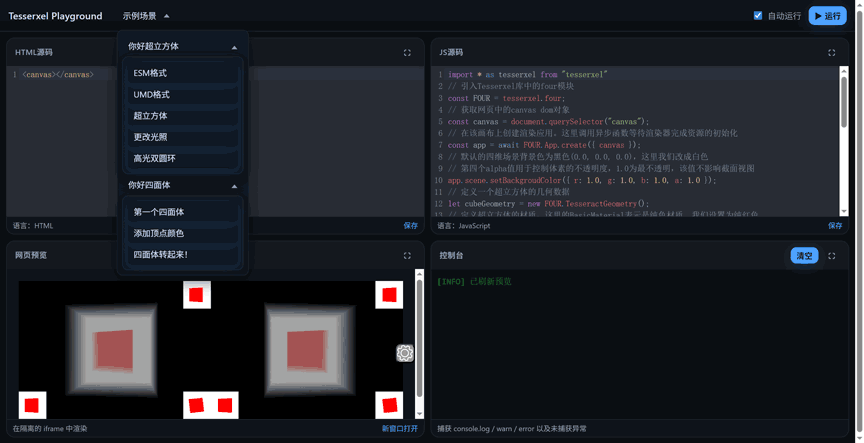Screen dimensions: 864x443
Task: Open the 第一个四面体 example
Action: pyautogui.click(x=183, y=212)
